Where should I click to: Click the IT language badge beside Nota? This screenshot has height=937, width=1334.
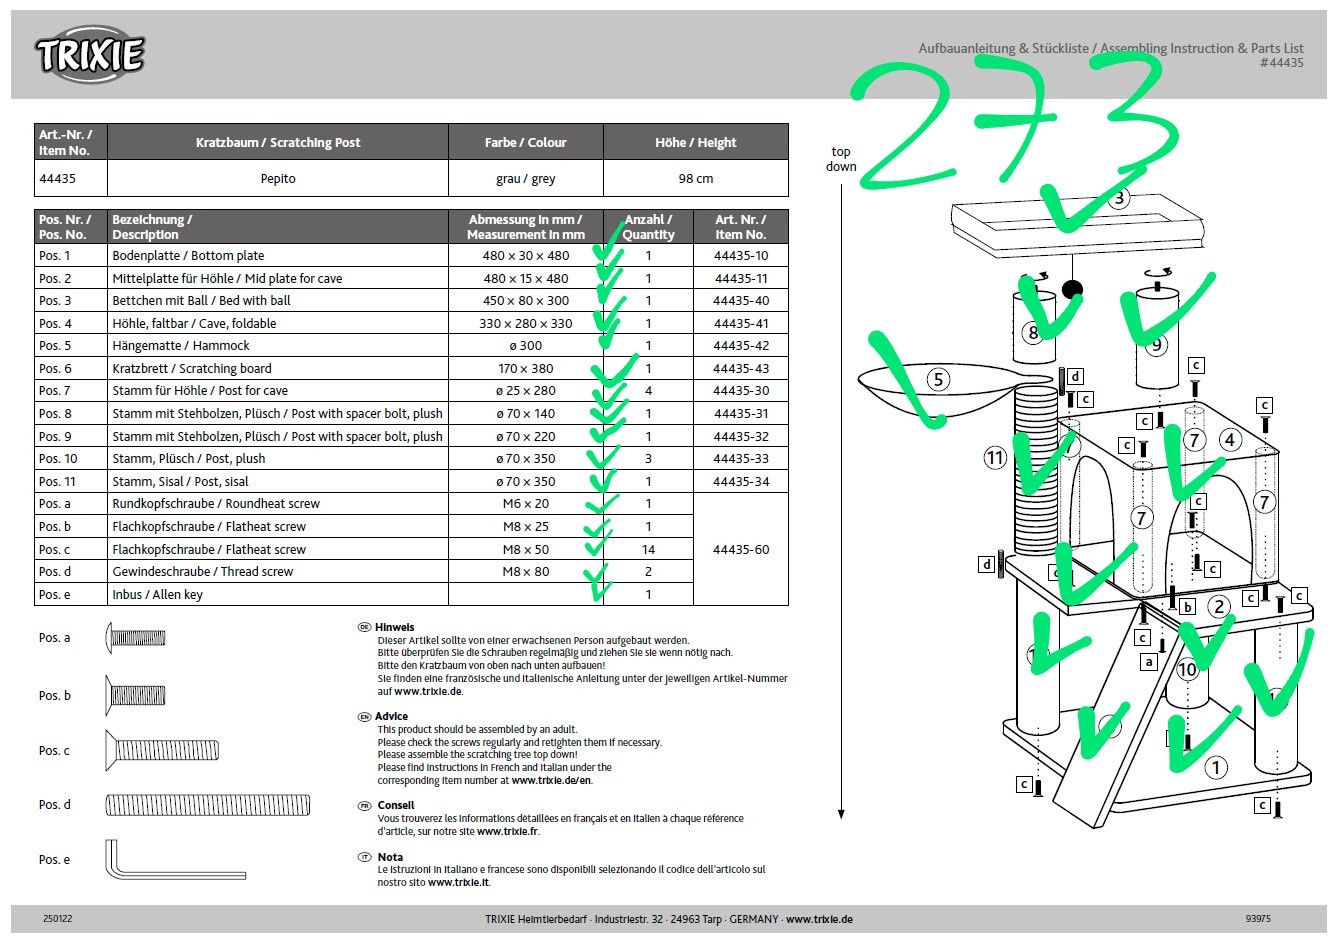(364, 857)
